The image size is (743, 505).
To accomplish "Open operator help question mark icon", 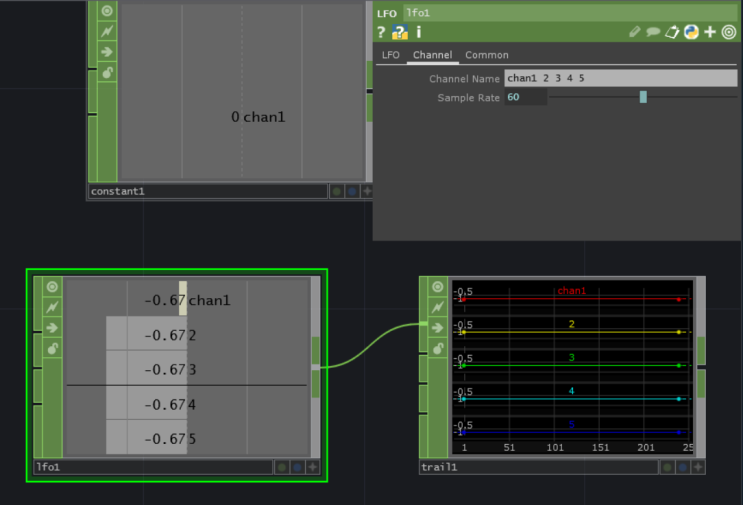I will tap(381, 32).
